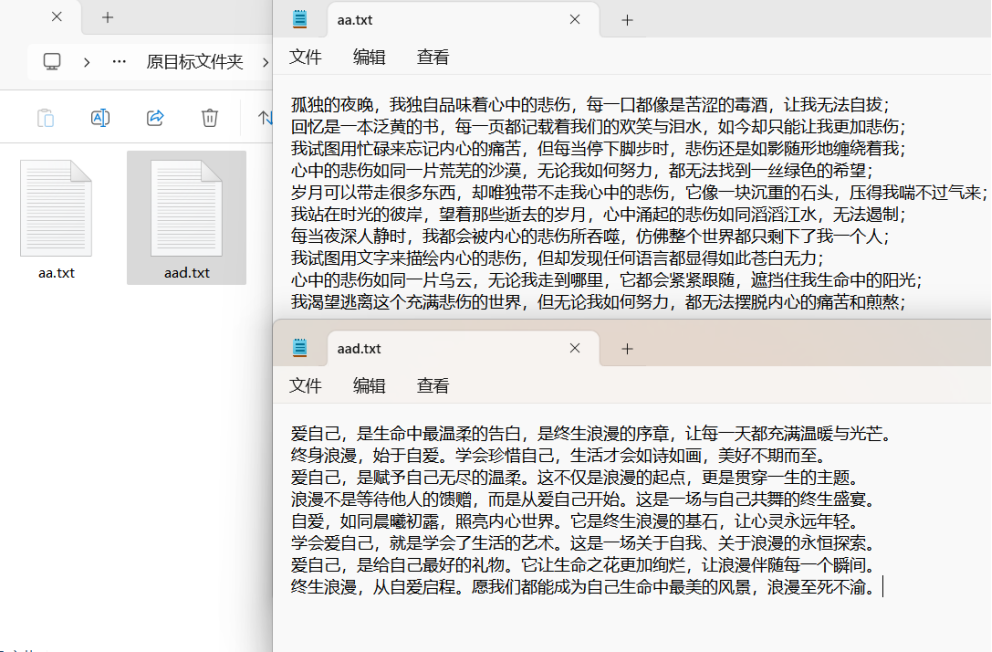Click line starting 岁月可以带走很多东西
992x652 pixels.
[639, 192]
